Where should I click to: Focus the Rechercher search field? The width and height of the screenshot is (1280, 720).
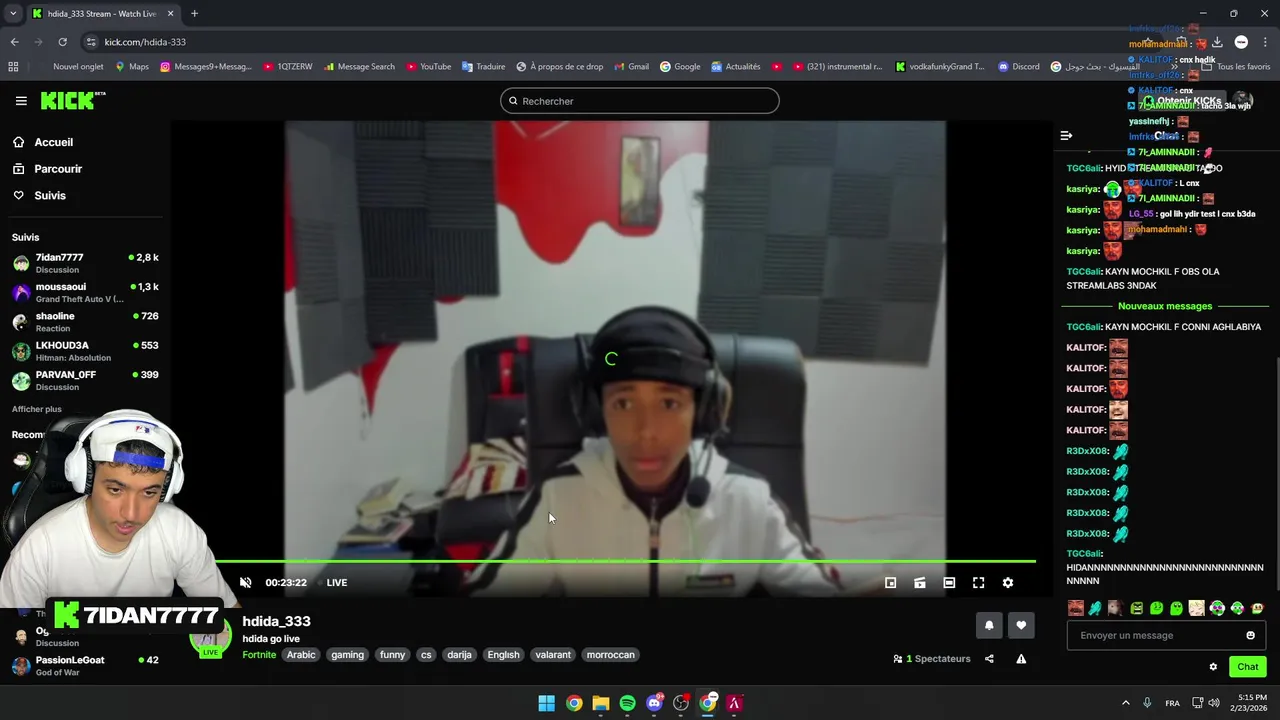tap(640, 101)
